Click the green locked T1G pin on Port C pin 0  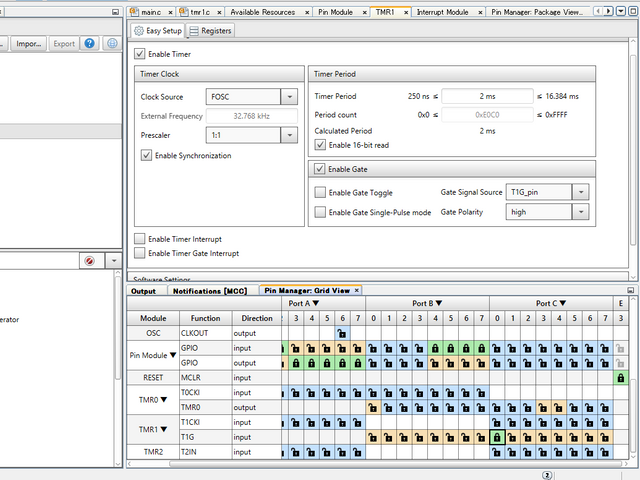[496, 437]
